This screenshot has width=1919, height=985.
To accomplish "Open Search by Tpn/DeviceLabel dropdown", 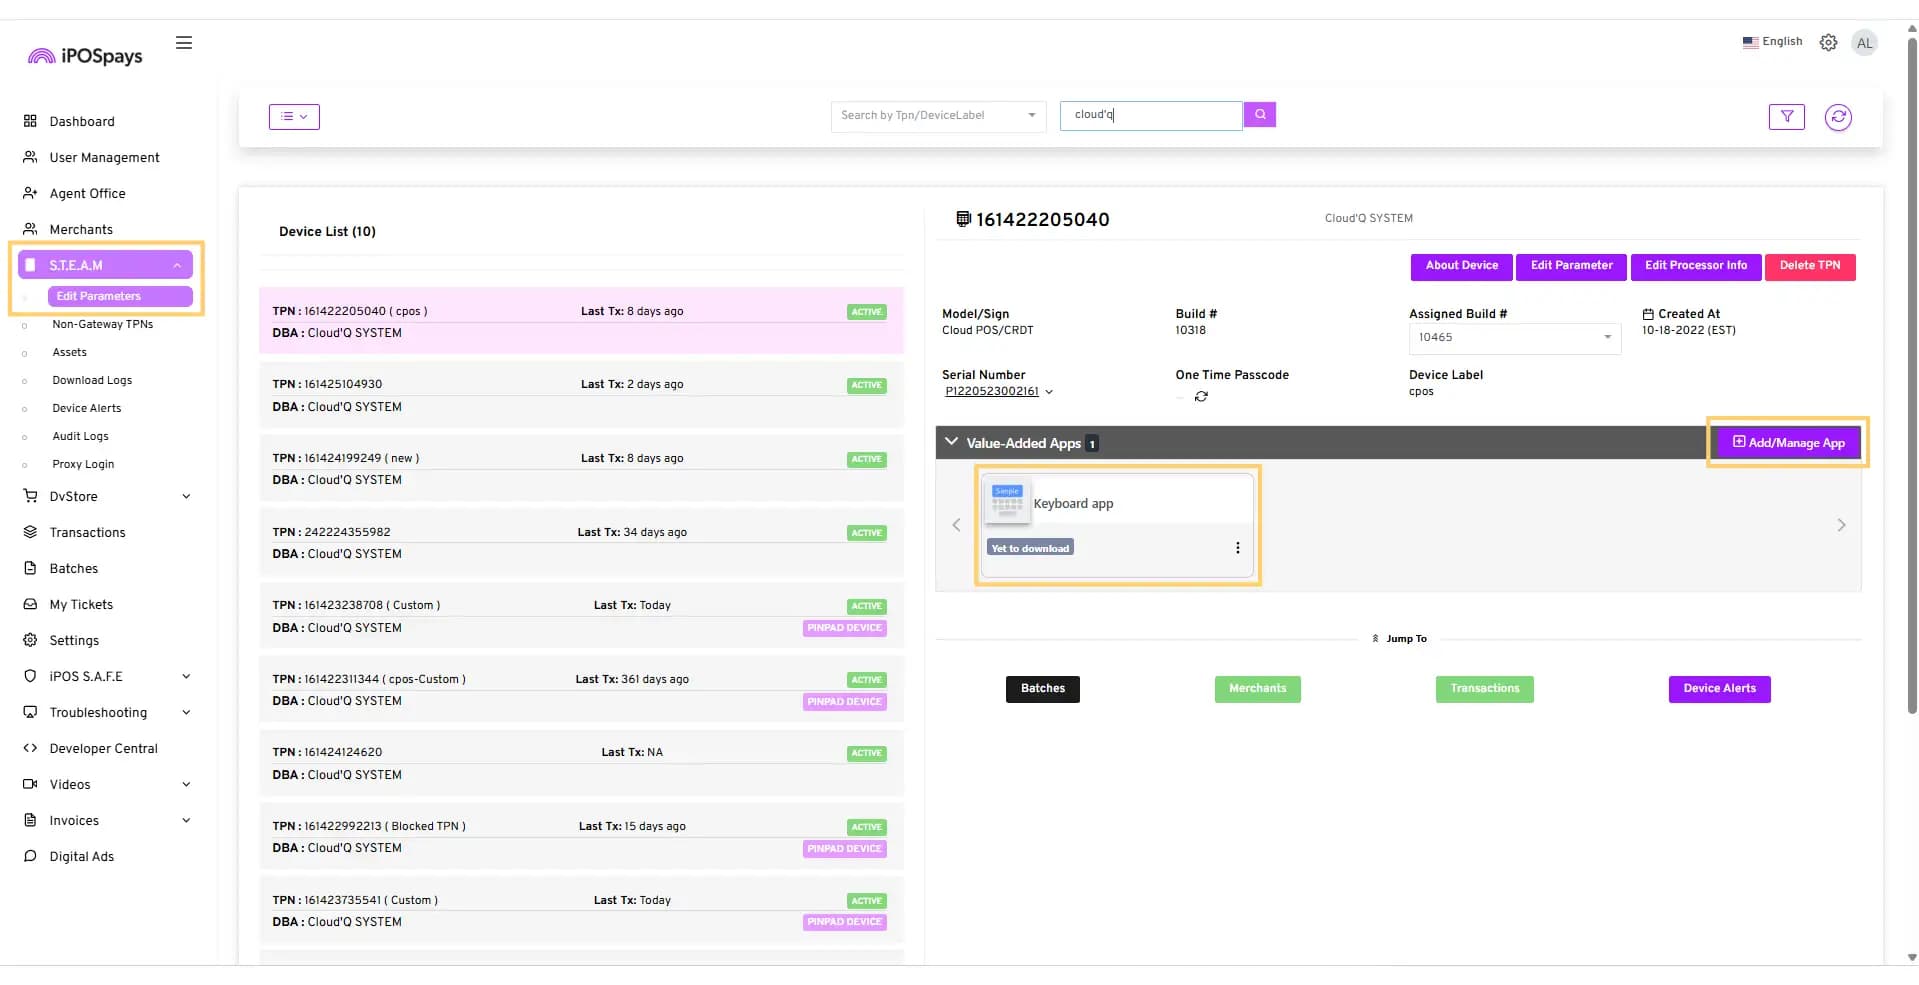I will pos(938,115).
